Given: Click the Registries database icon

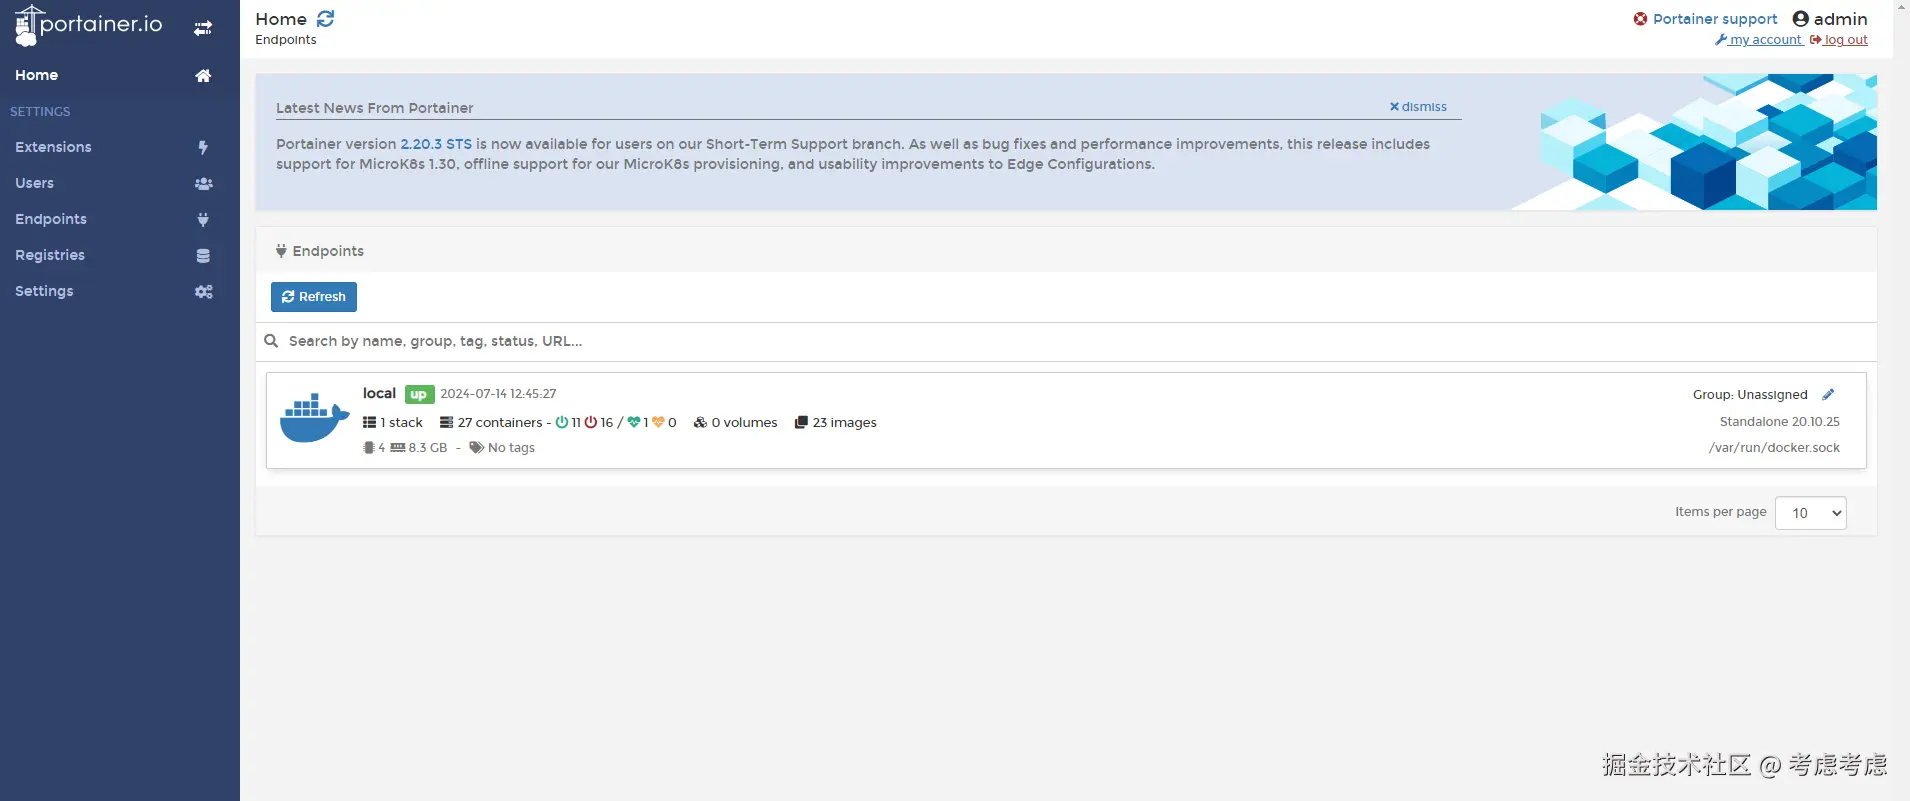Looking at the screenshot, I should tap(203, 256).
